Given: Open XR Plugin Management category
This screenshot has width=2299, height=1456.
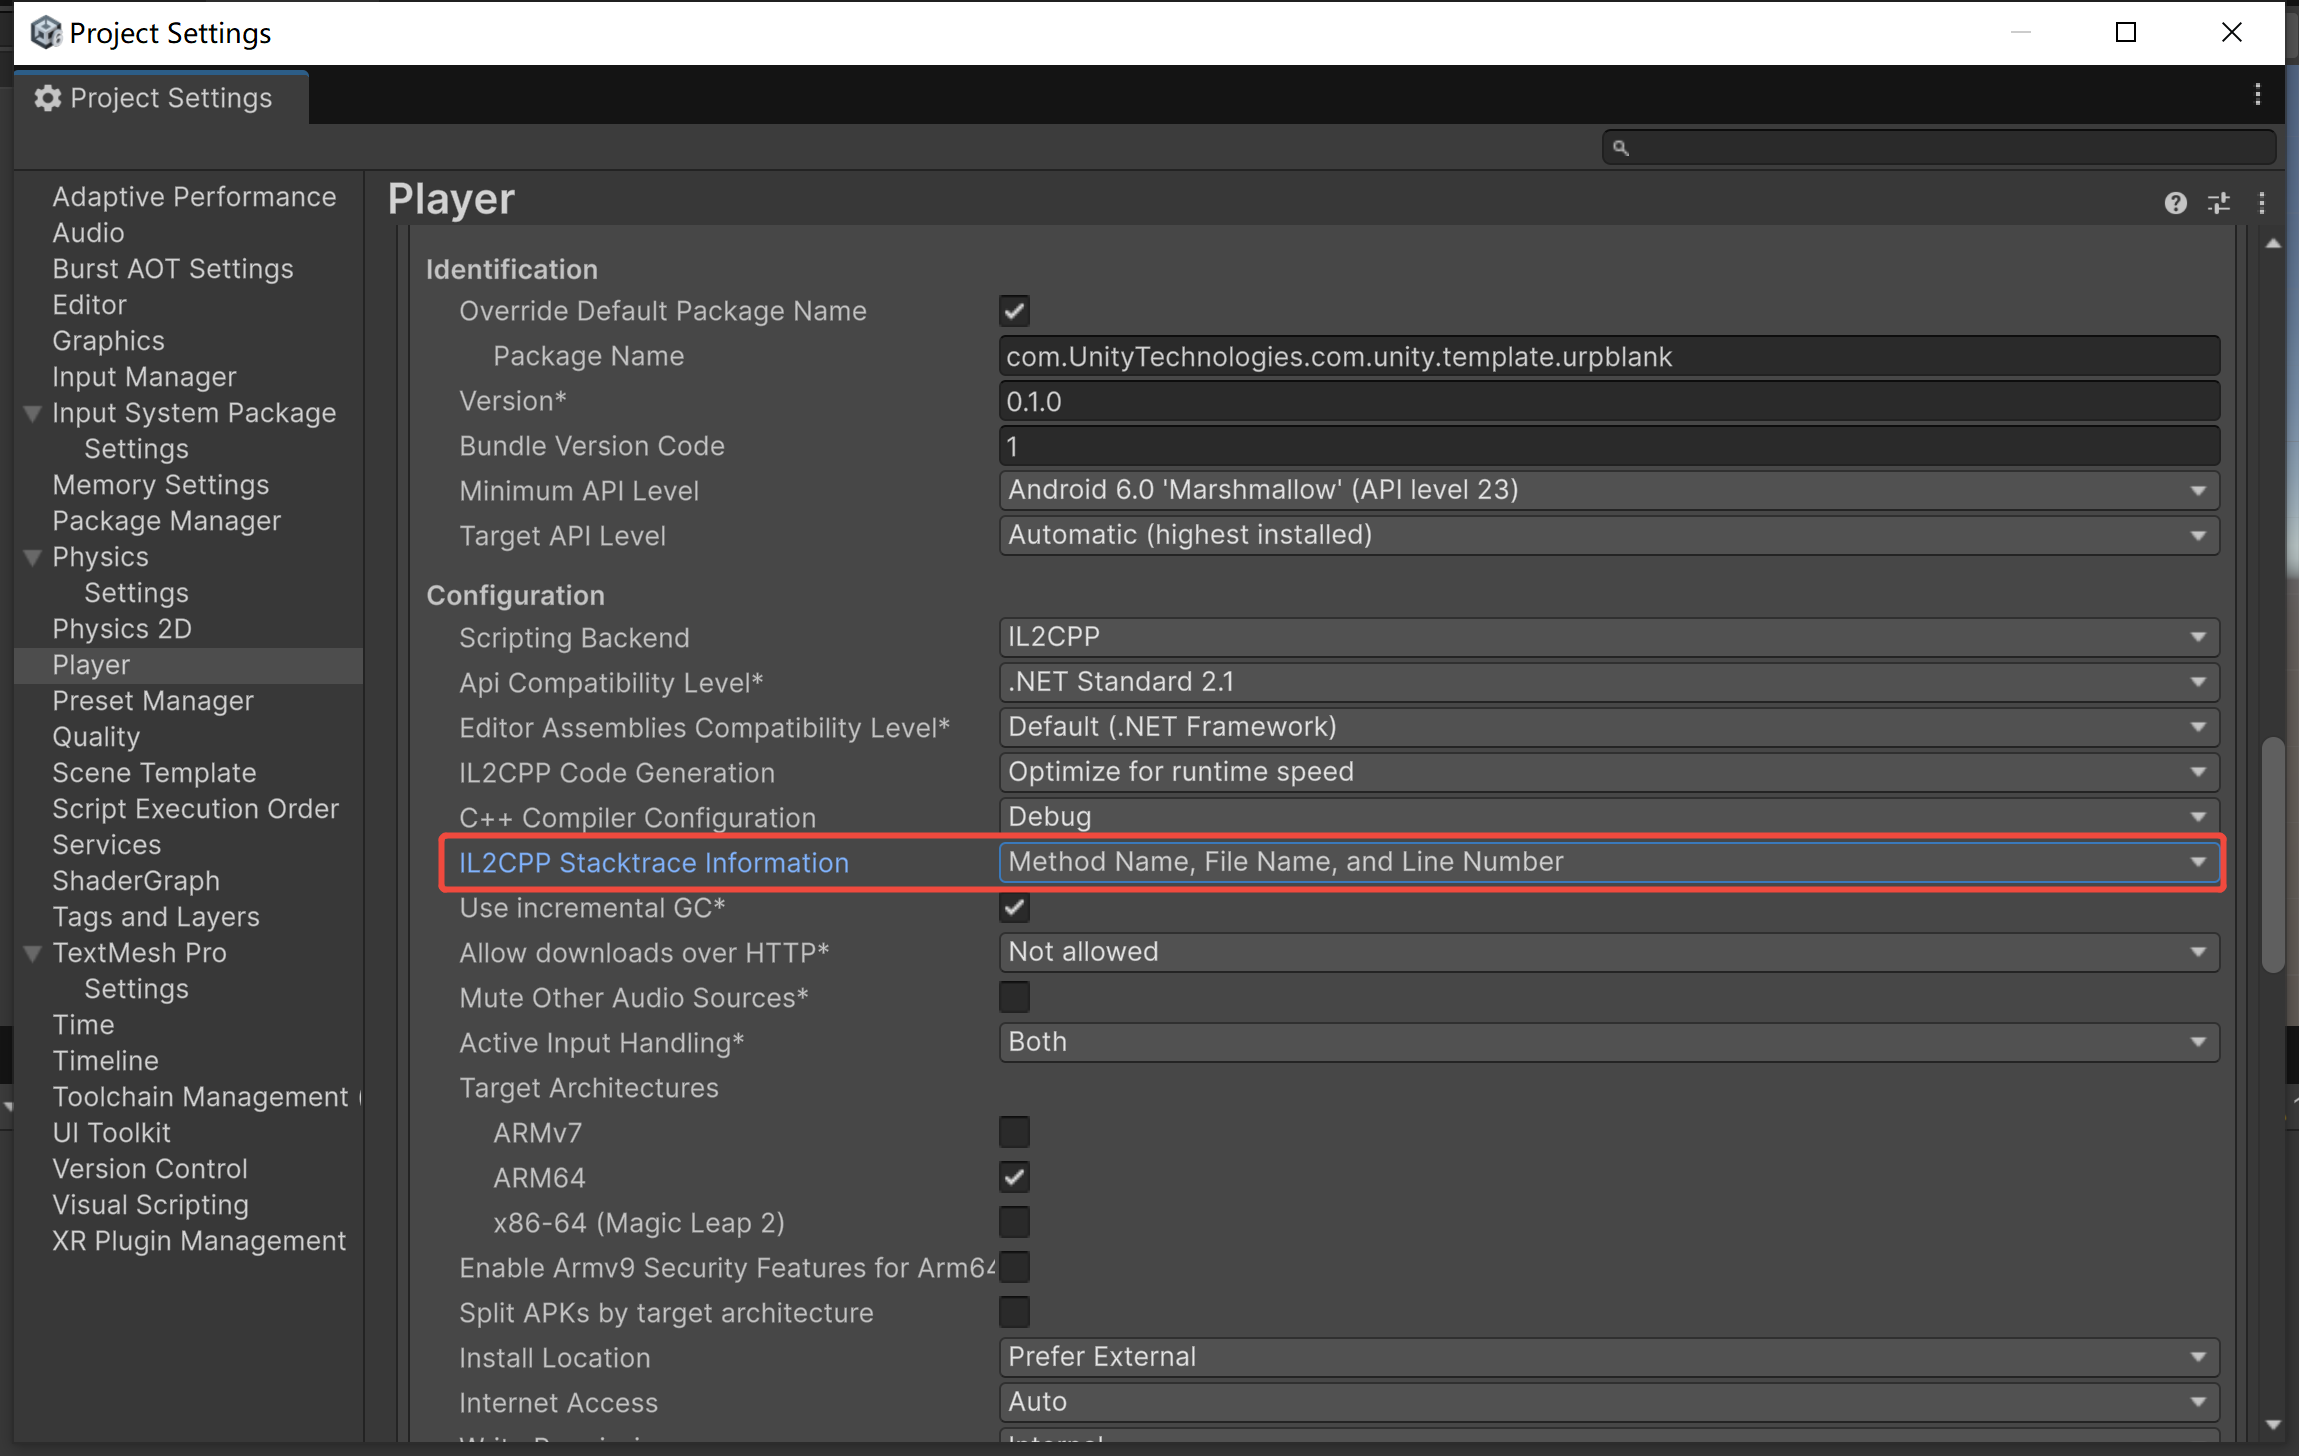Looking at the screenshot, I should (x=199, y=1241).
